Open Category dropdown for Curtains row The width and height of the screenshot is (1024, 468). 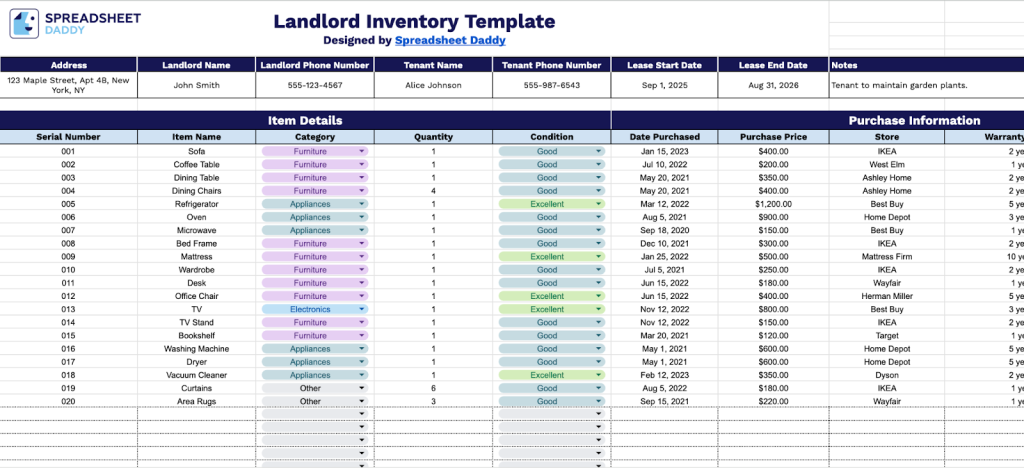pos(362,389)
